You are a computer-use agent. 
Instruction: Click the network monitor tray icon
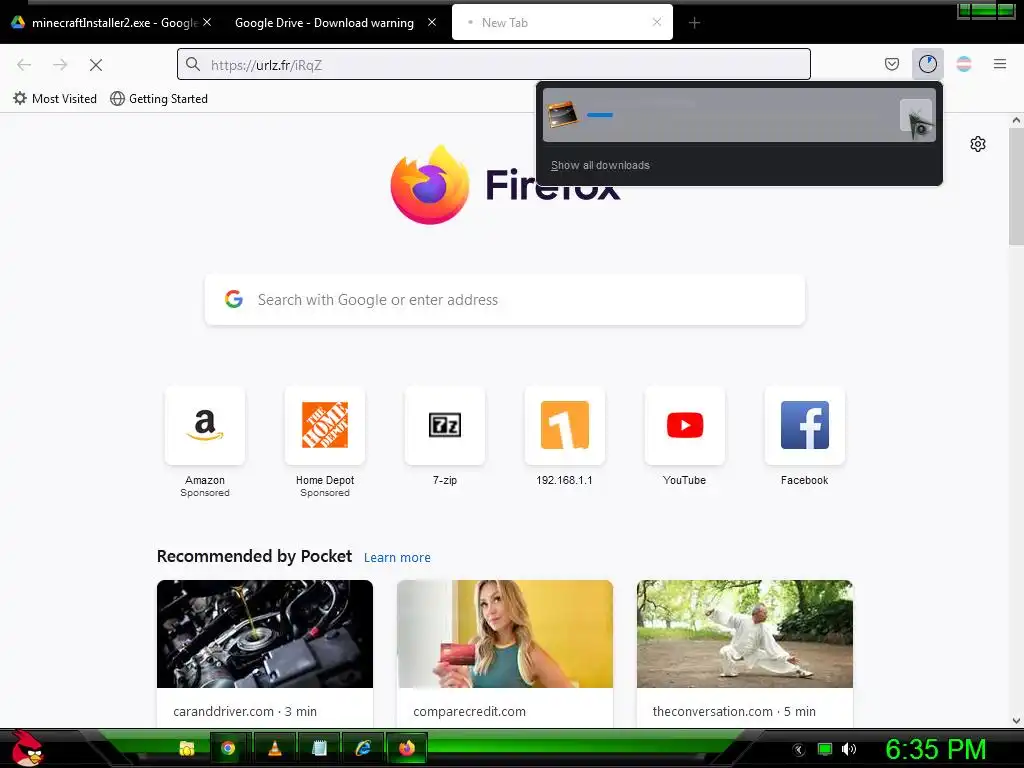[x=825, y=749]
